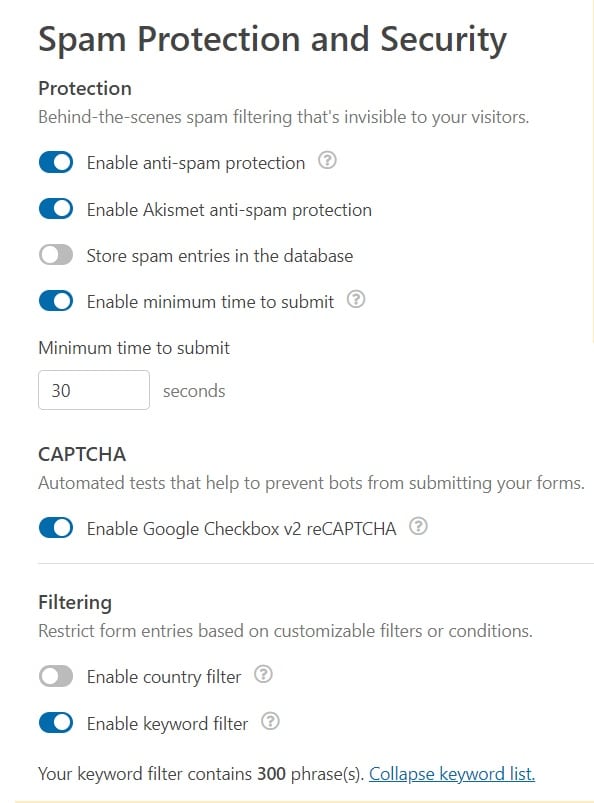
Task: Click the Filtering section heading
Action: (75, 603)
